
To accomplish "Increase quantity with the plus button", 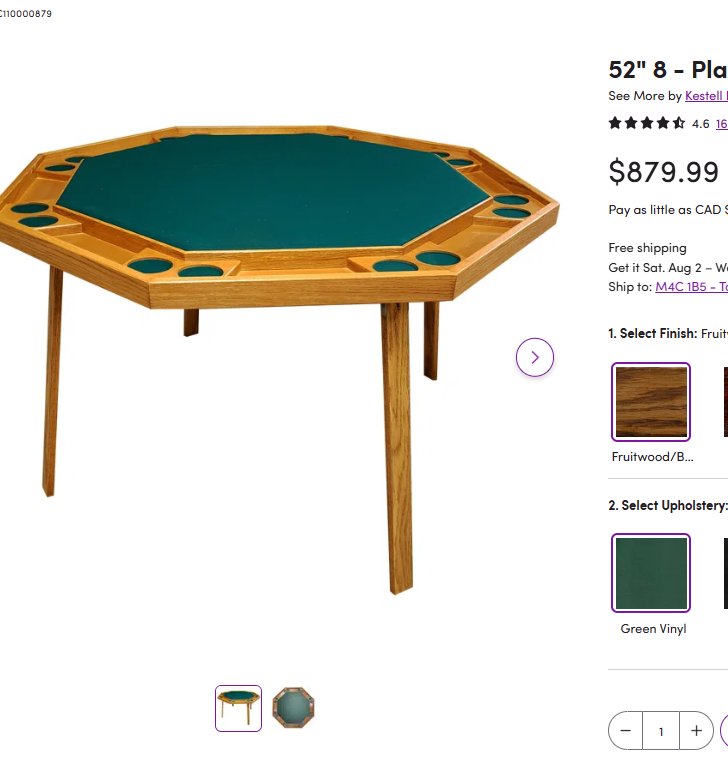I will point(696,731).
